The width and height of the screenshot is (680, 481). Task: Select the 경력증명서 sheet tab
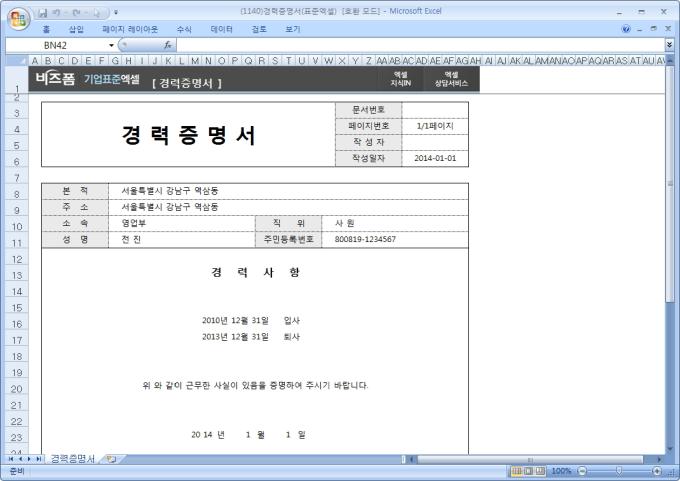[x=72, y=459]
